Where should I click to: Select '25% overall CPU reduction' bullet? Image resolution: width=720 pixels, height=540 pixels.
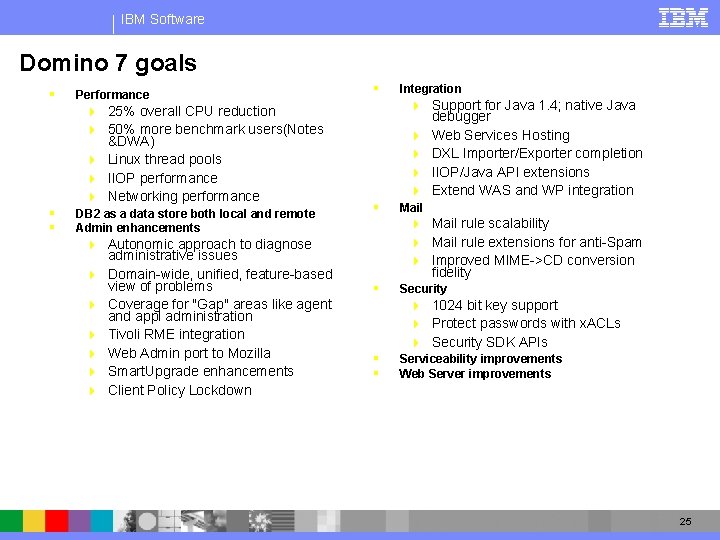click(191, 111)
